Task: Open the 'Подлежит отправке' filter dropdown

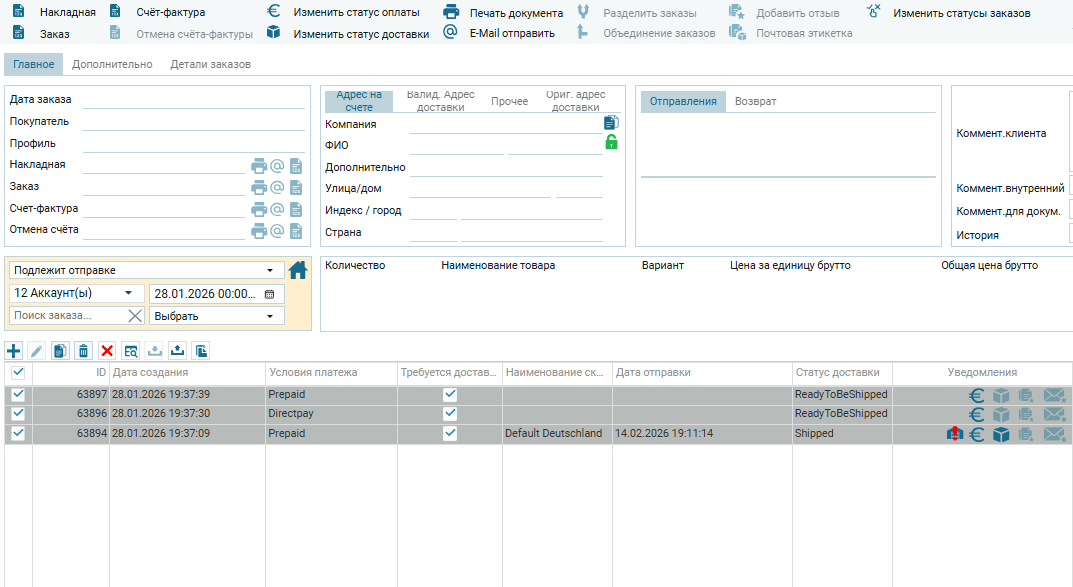Action: point(145,271)
